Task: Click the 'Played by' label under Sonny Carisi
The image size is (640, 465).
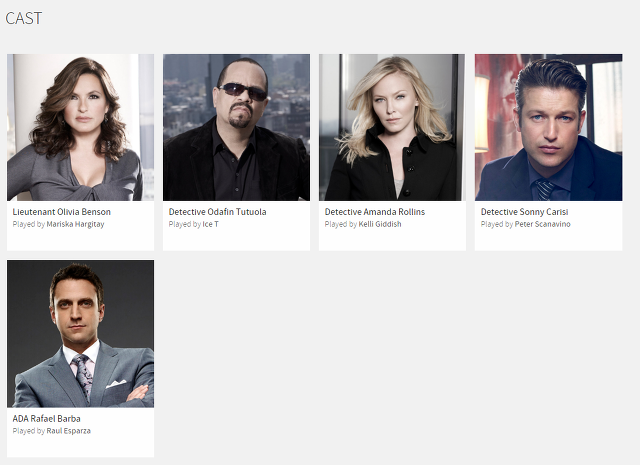Action: pos(497,224)
